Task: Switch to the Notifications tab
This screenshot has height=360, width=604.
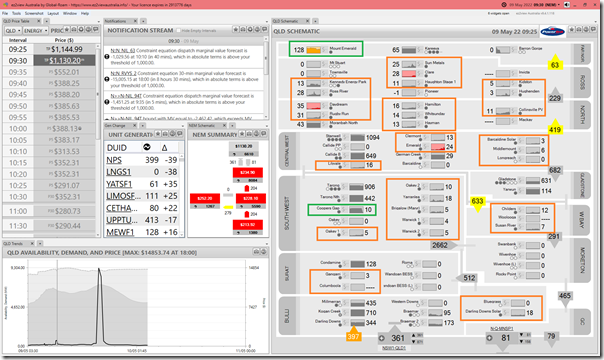Action: pos(116,21)
